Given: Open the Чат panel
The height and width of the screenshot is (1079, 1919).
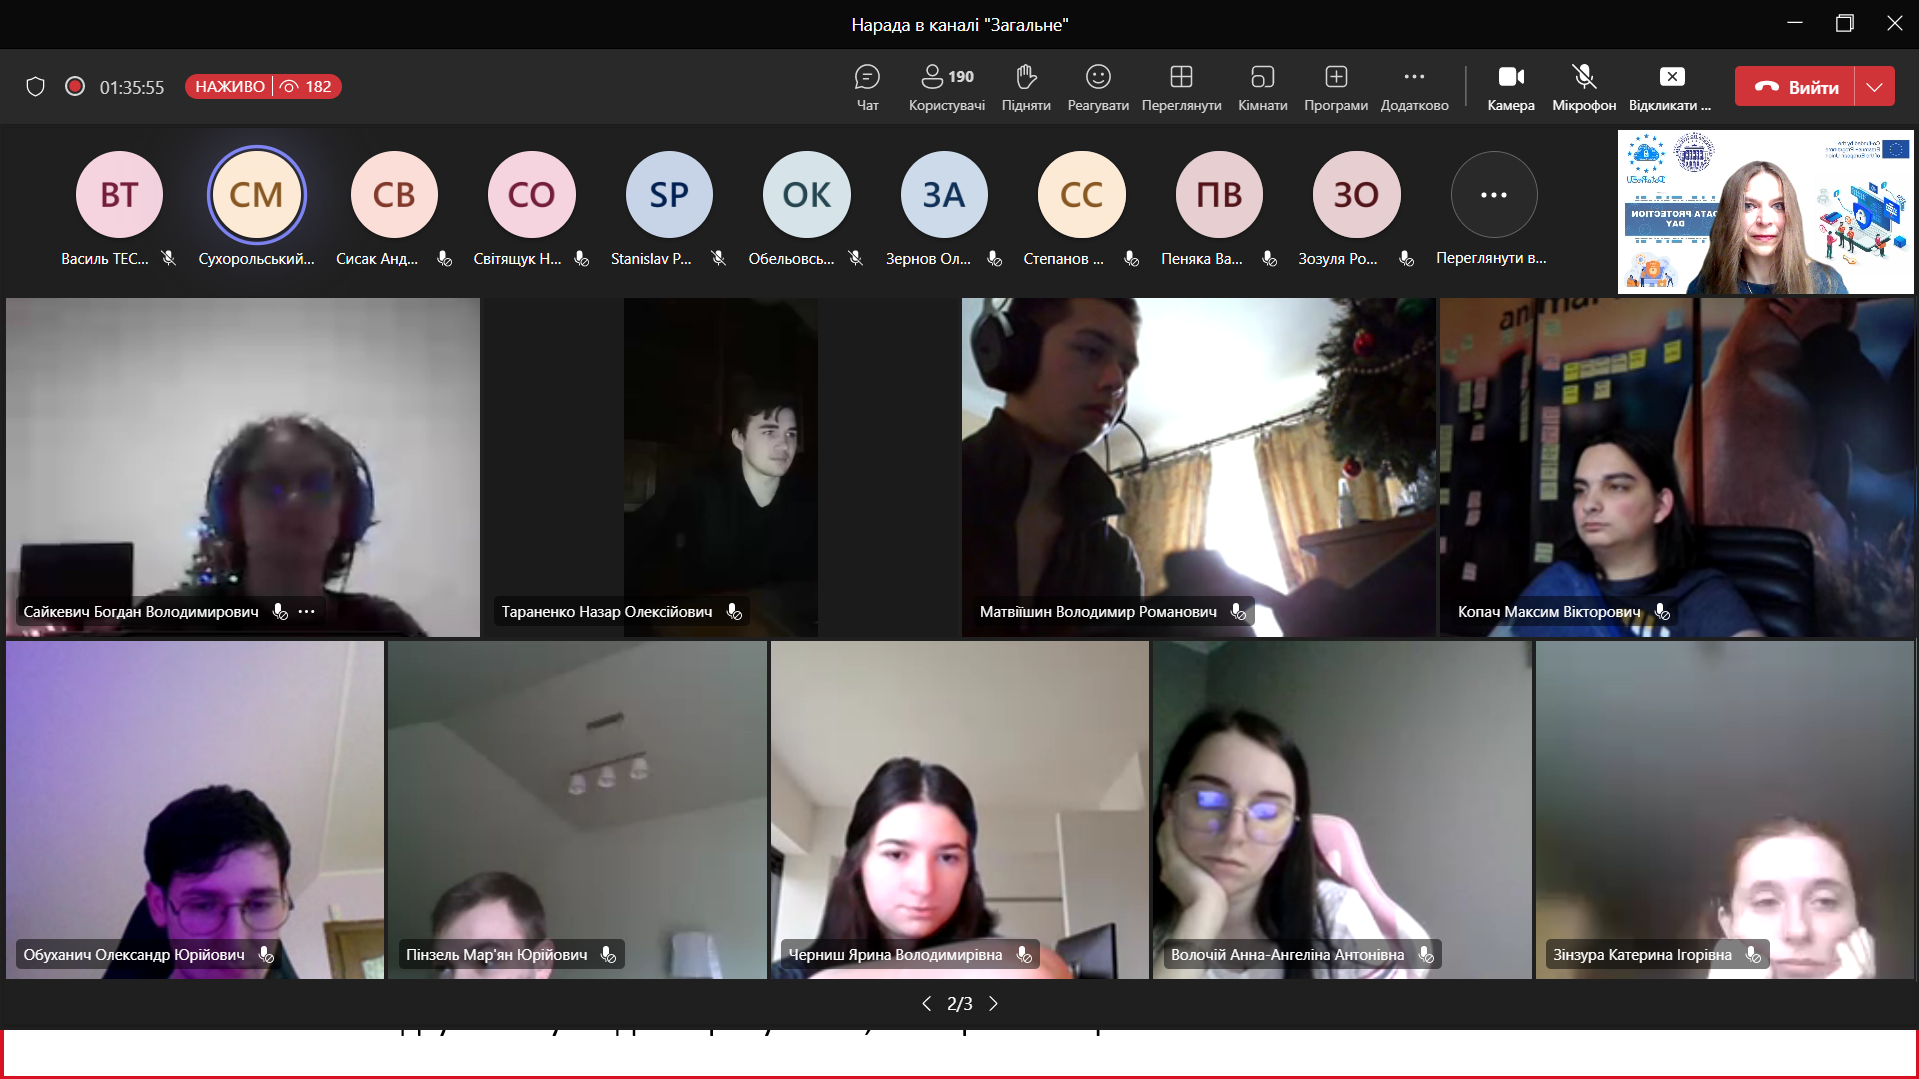Looking at the screenshot, I should 867,87.
